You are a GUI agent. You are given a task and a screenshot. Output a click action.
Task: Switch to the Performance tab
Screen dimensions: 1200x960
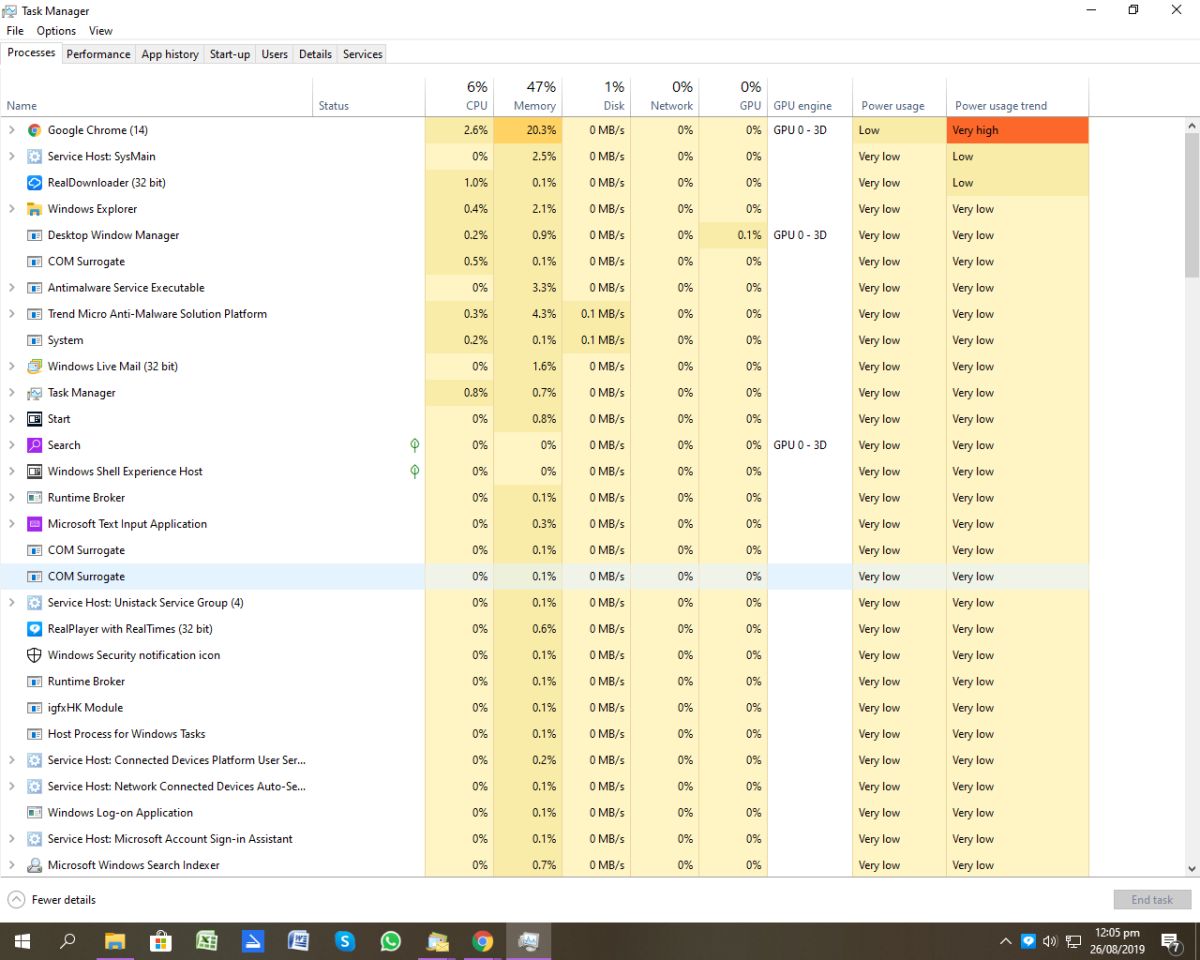98,54
